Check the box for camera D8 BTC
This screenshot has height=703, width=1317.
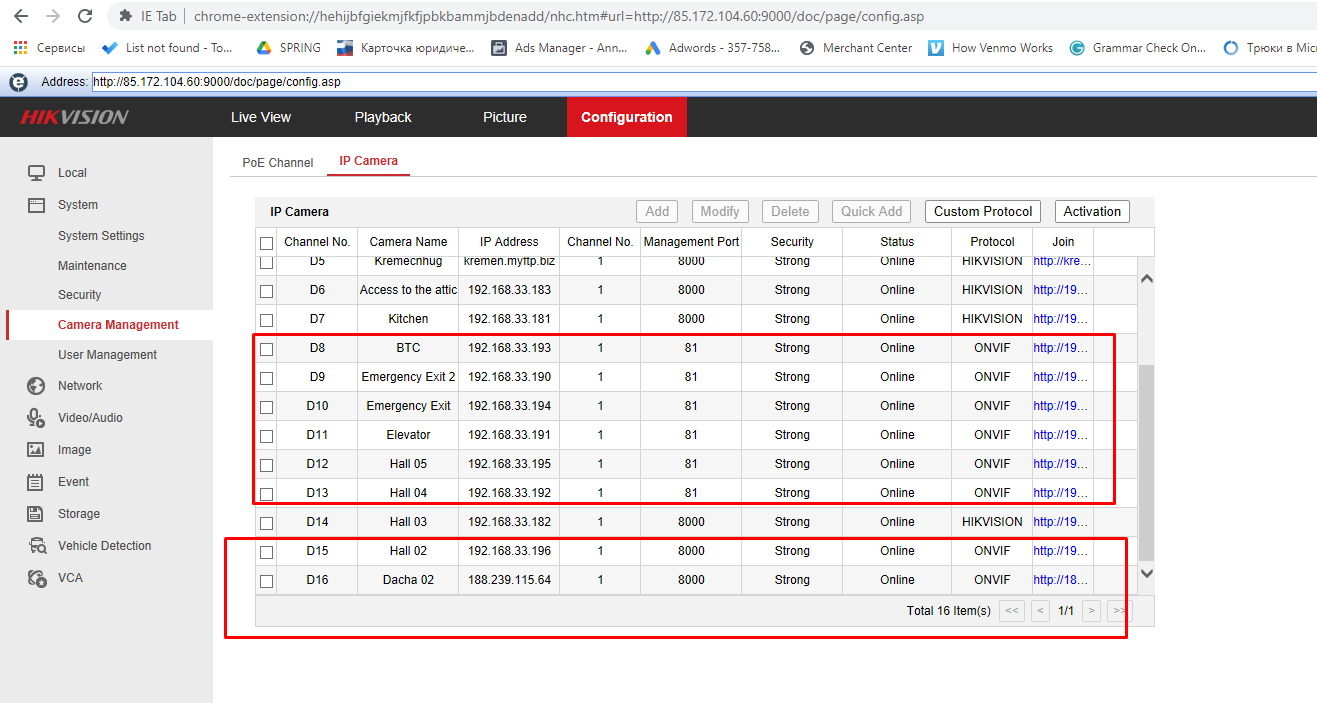tap(266, 349)
